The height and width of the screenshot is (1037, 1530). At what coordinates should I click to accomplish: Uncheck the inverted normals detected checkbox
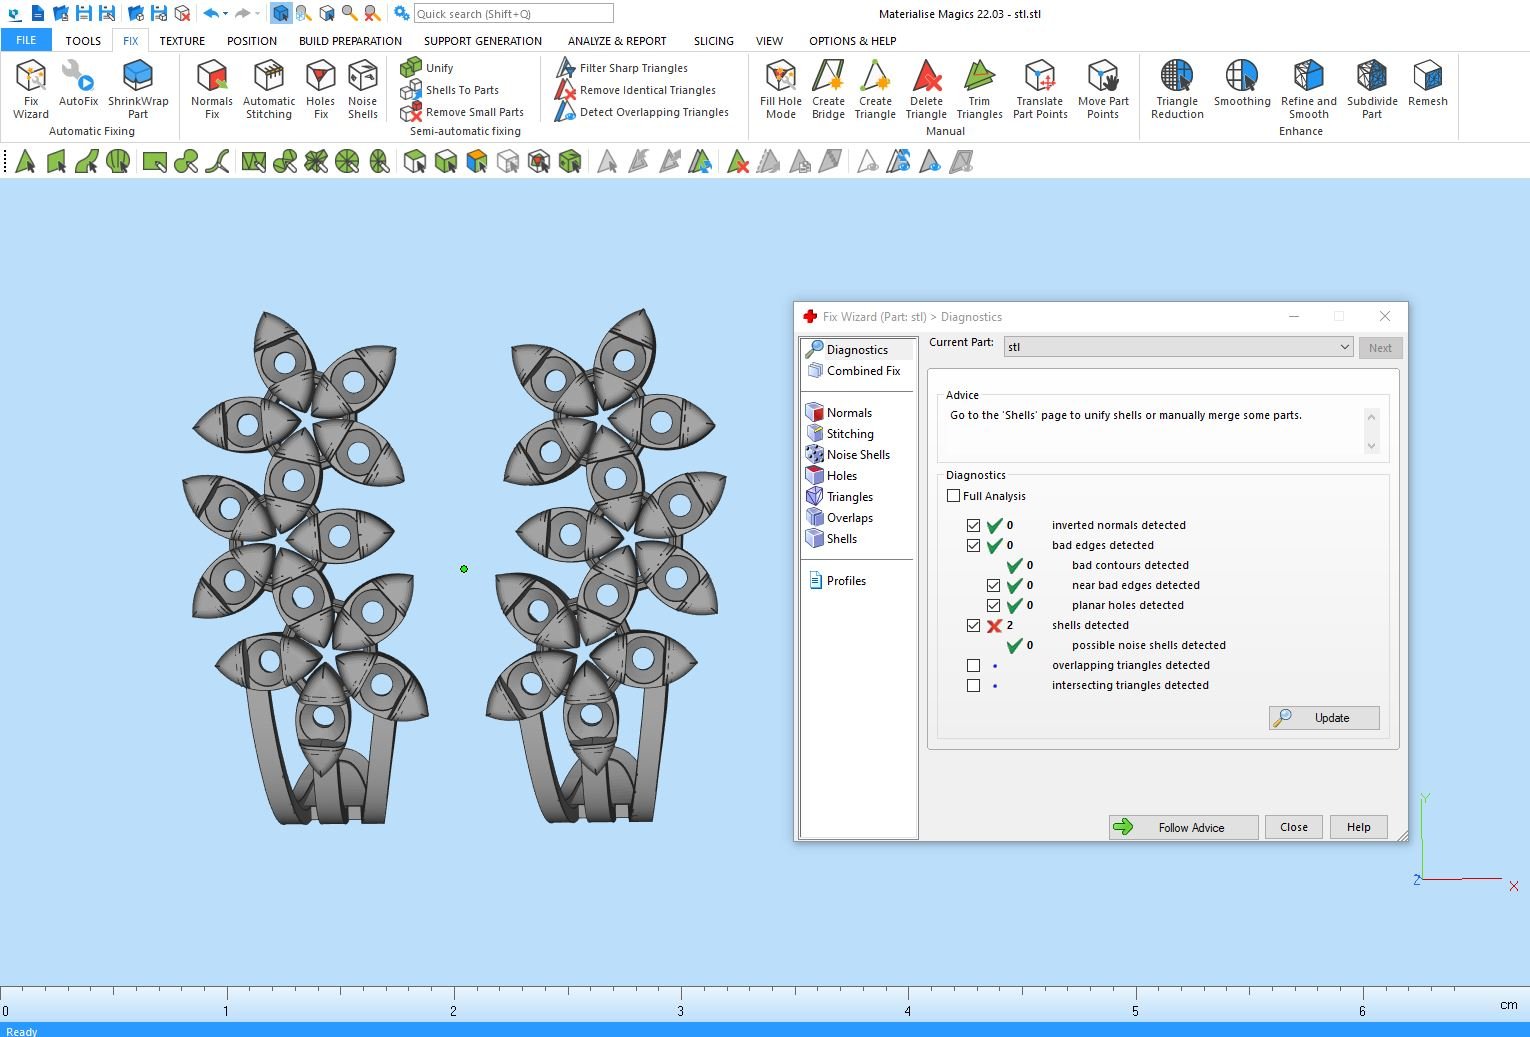coord(973,525)
